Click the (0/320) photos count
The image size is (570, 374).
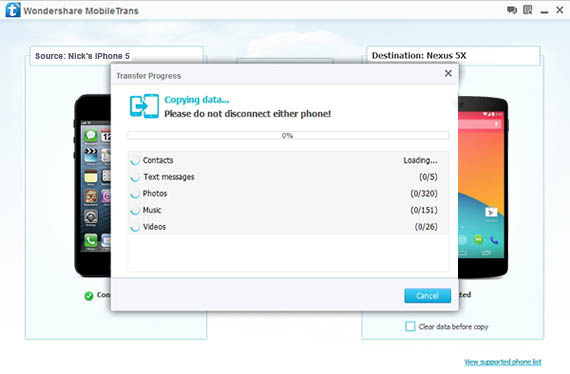click(x=424, y=194)
